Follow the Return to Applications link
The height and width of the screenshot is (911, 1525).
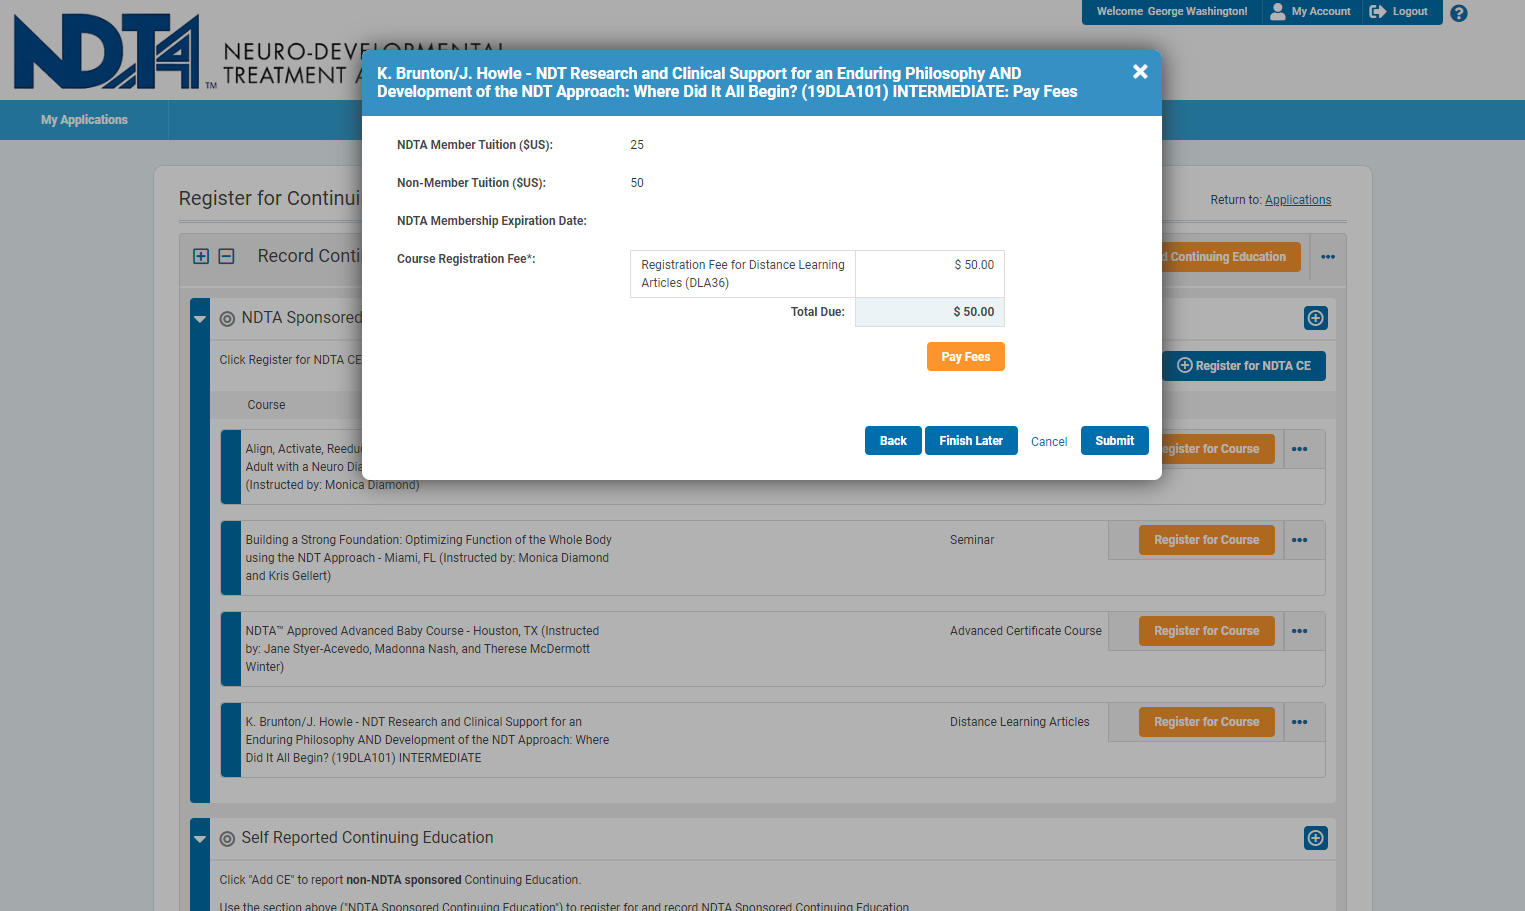pos(1298,200)
